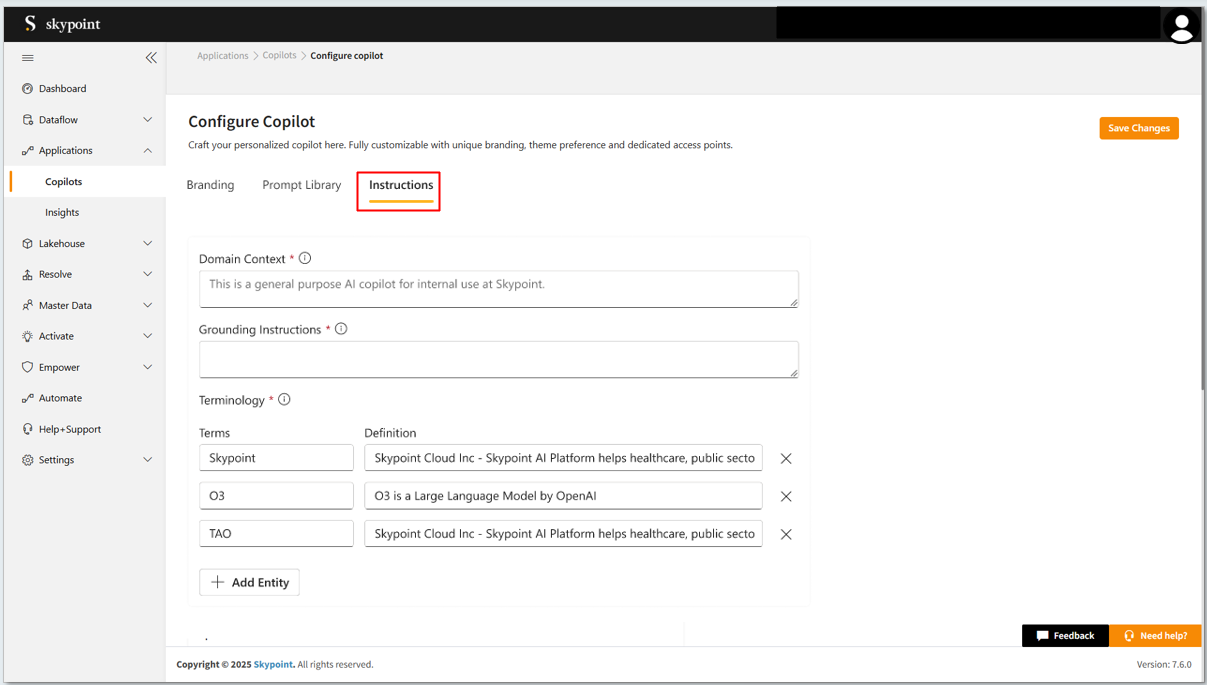This screenshot has width=1207, height=685.
Task: Open the Feedback button
Action: [1065, 635]
